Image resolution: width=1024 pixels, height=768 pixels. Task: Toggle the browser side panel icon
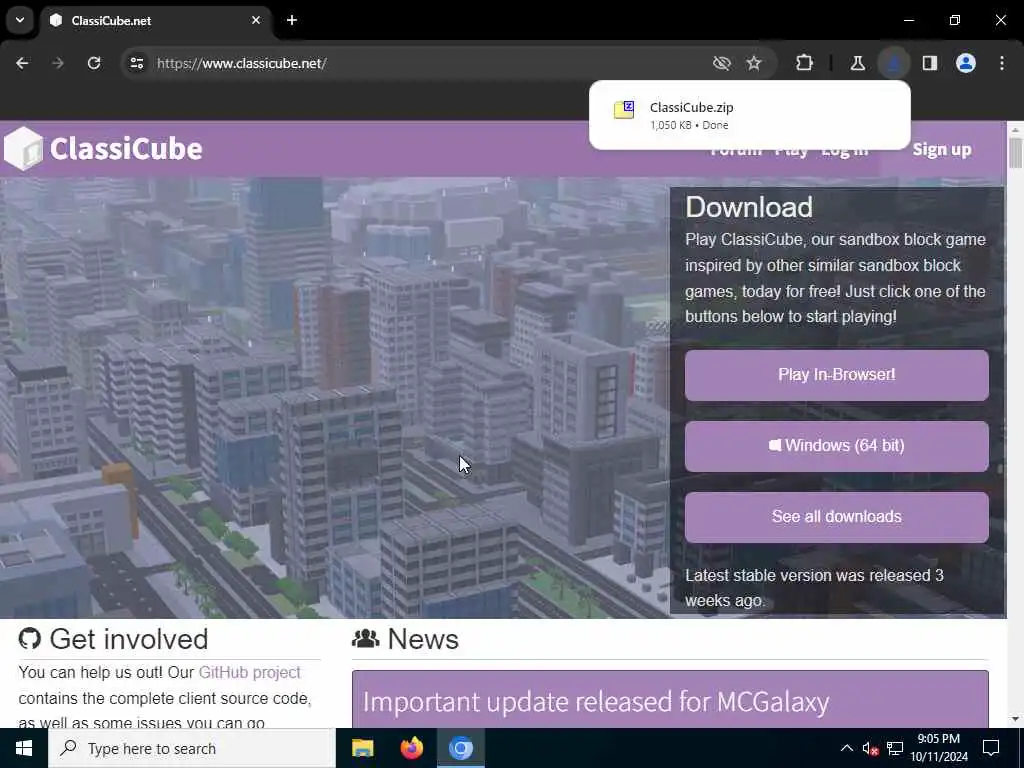(930, 63)
